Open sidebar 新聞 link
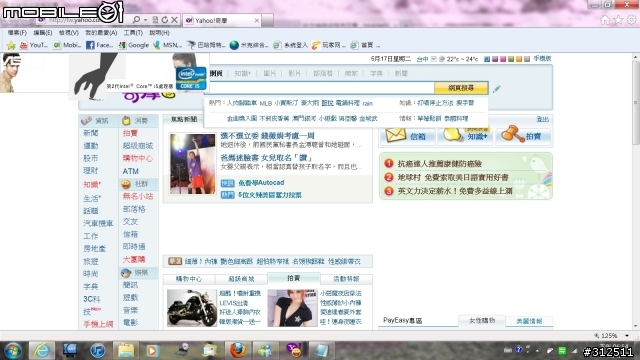 91,133
